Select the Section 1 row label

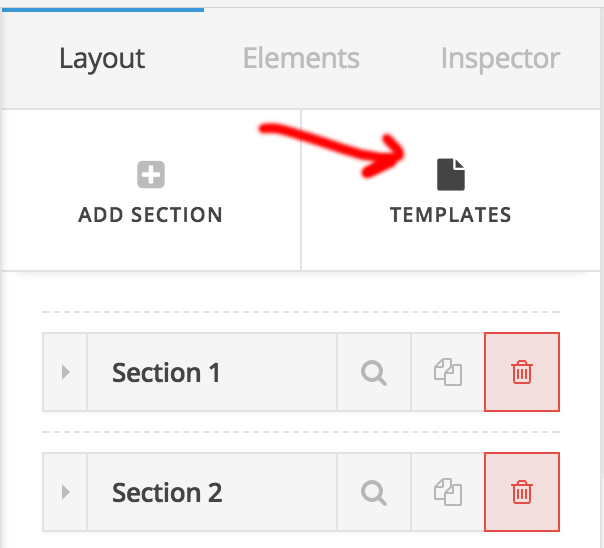click(166, 373)
